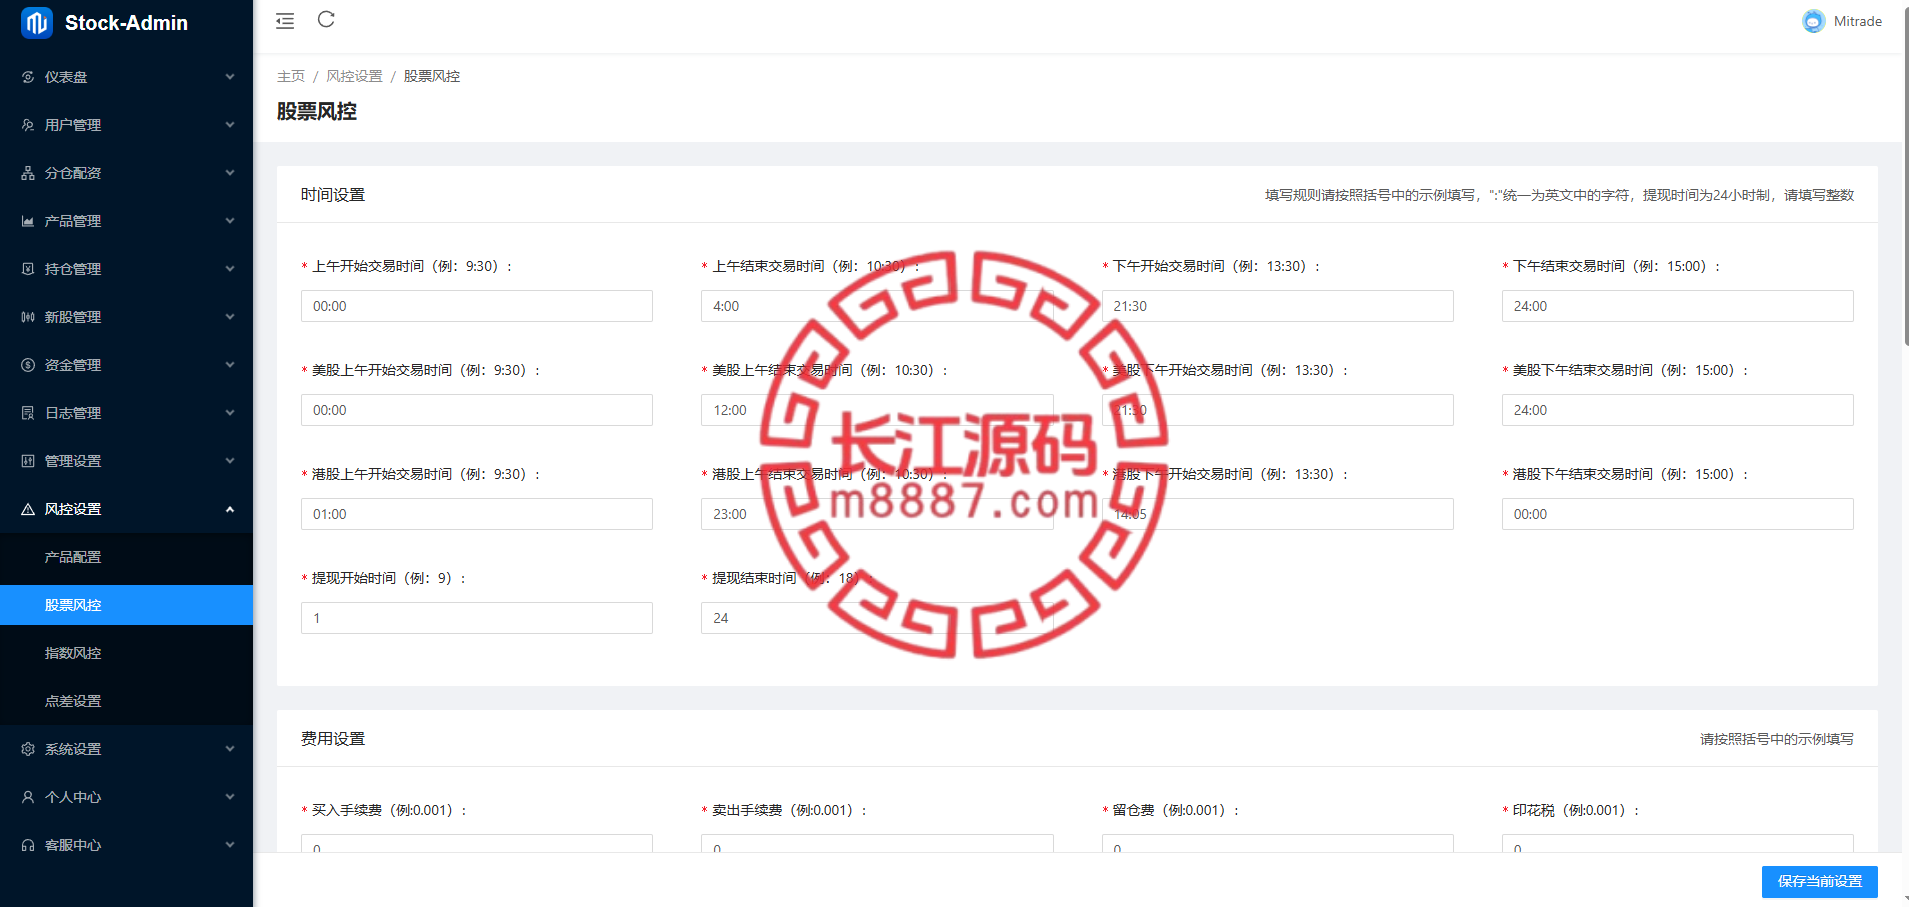Open the 产品配置 submenu item

coord(126,557)
